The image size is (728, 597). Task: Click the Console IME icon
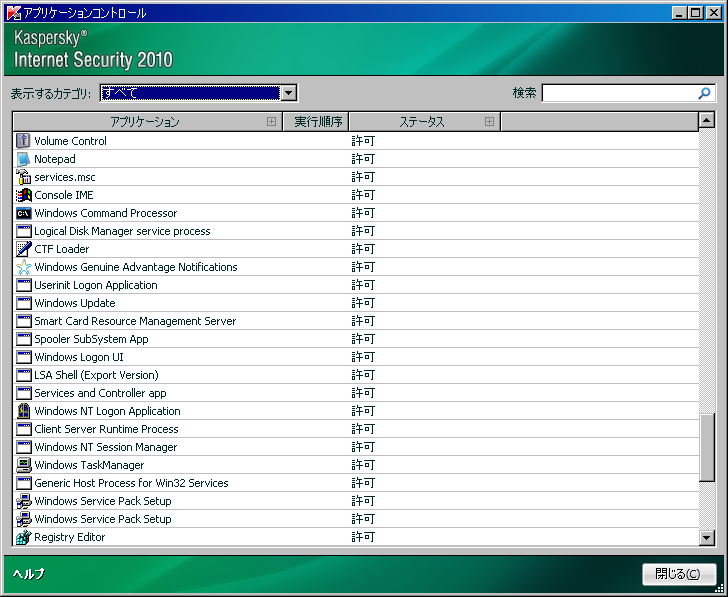tap(23, 195)
